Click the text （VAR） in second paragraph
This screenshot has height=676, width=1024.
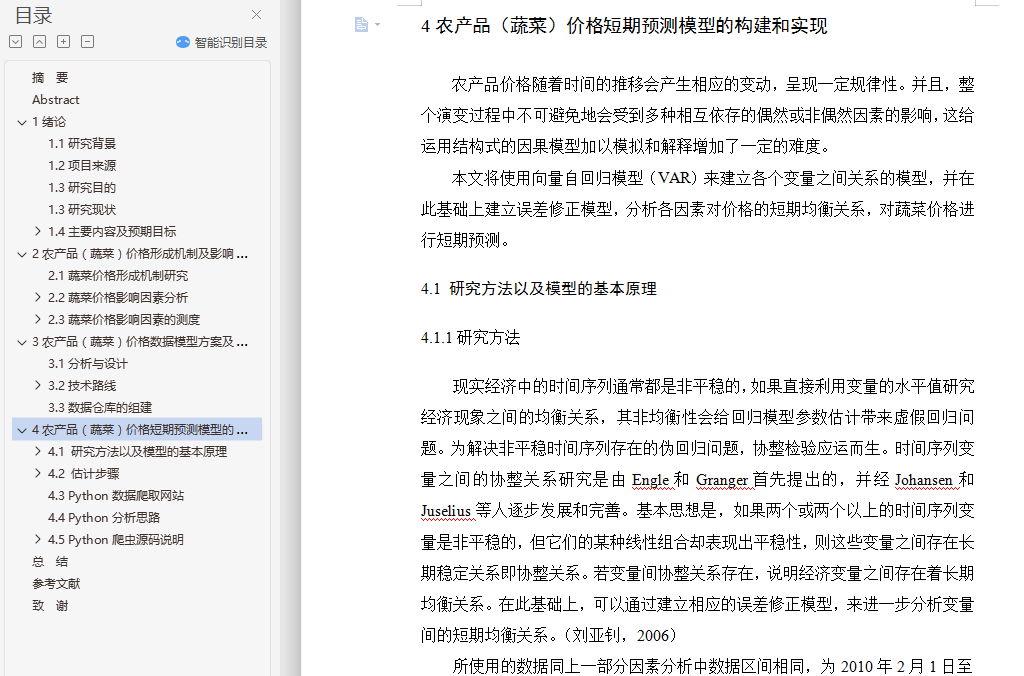674,178
